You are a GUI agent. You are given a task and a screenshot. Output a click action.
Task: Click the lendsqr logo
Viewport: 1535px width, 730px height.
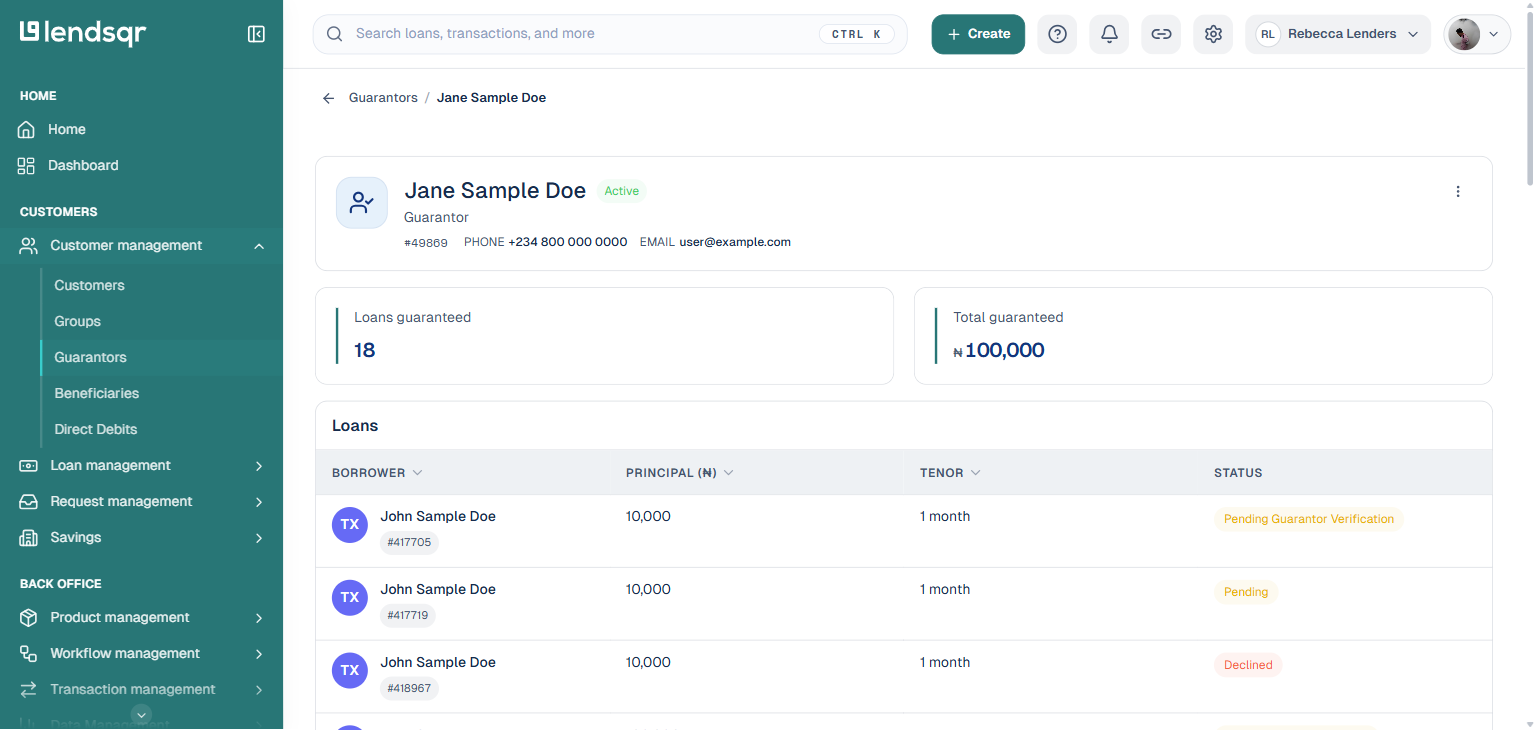point(83,33)
